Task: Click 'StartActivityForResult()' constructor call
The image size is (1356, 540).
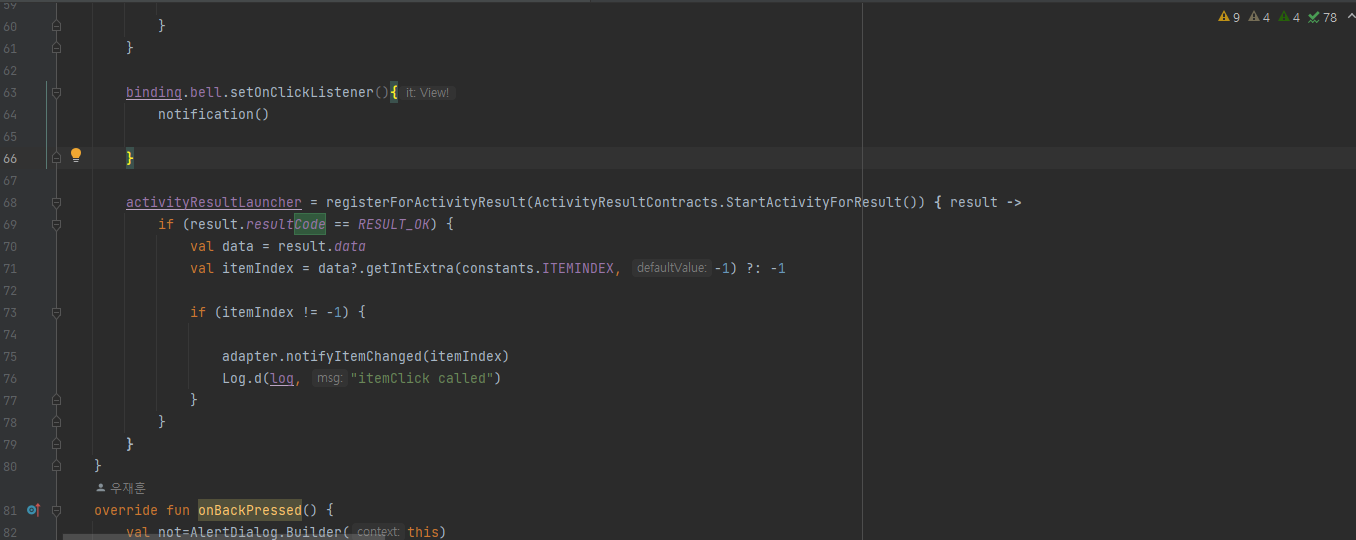Action: pyautogui.click(x=822, y=202)
